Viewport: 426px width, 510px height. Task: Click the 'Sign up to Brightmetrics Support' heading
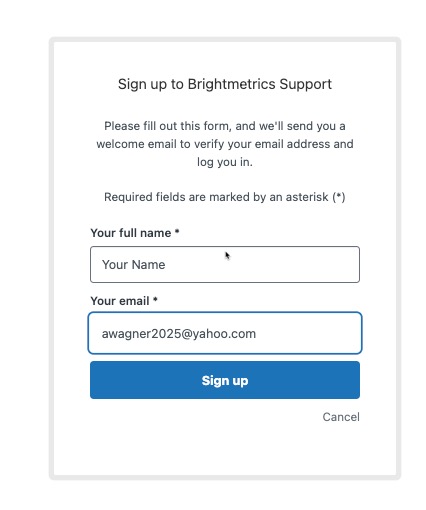225,84
